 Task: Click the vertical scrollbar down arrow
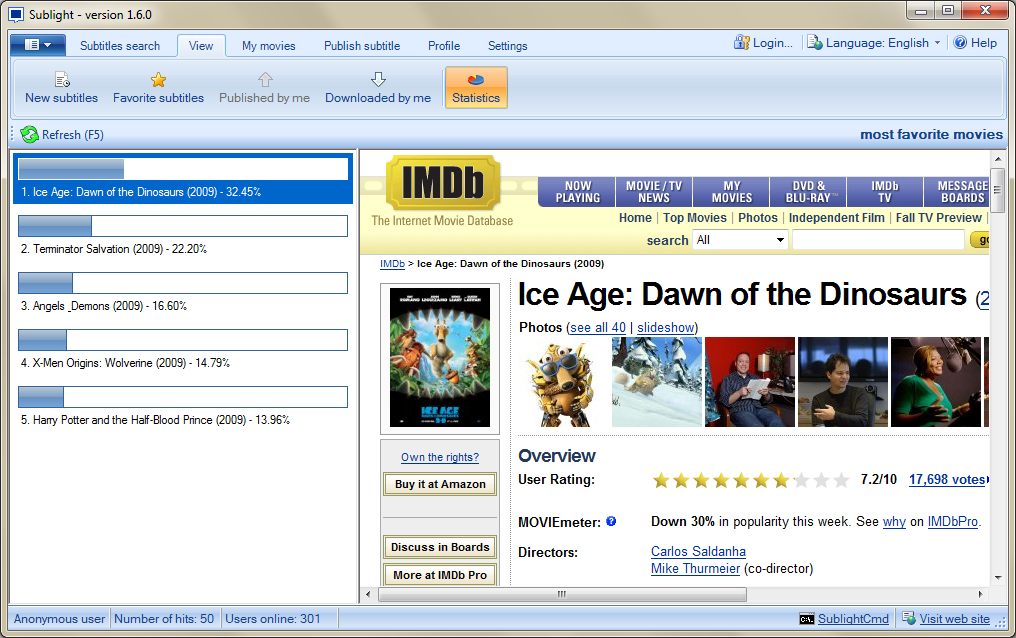pyautogui.click(x=998, y=577)
